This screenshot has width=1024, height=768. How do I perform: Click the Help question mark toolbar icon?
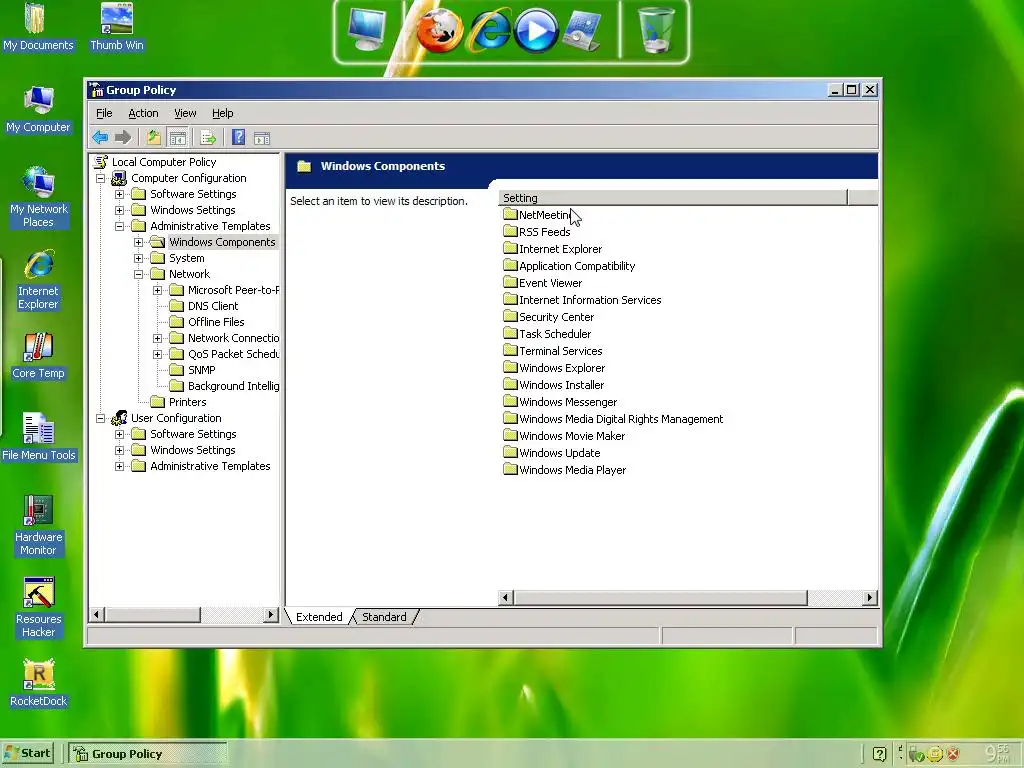pos(238,137)
